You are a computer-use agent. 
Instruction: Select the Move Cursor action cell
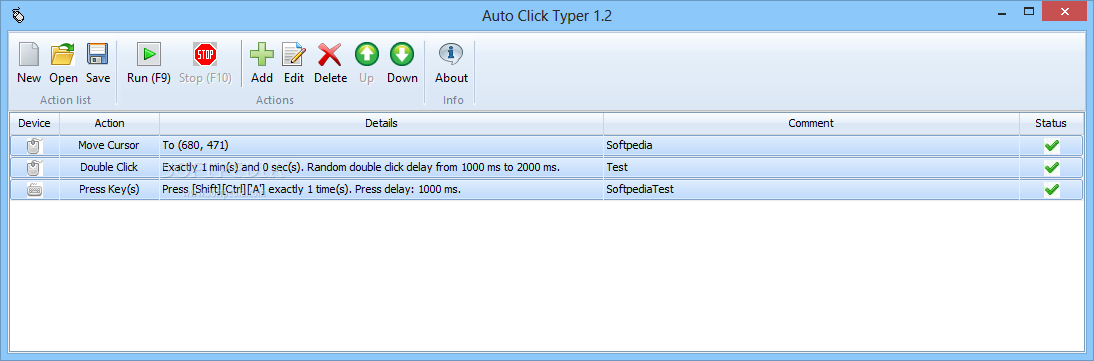pos(109,146)
